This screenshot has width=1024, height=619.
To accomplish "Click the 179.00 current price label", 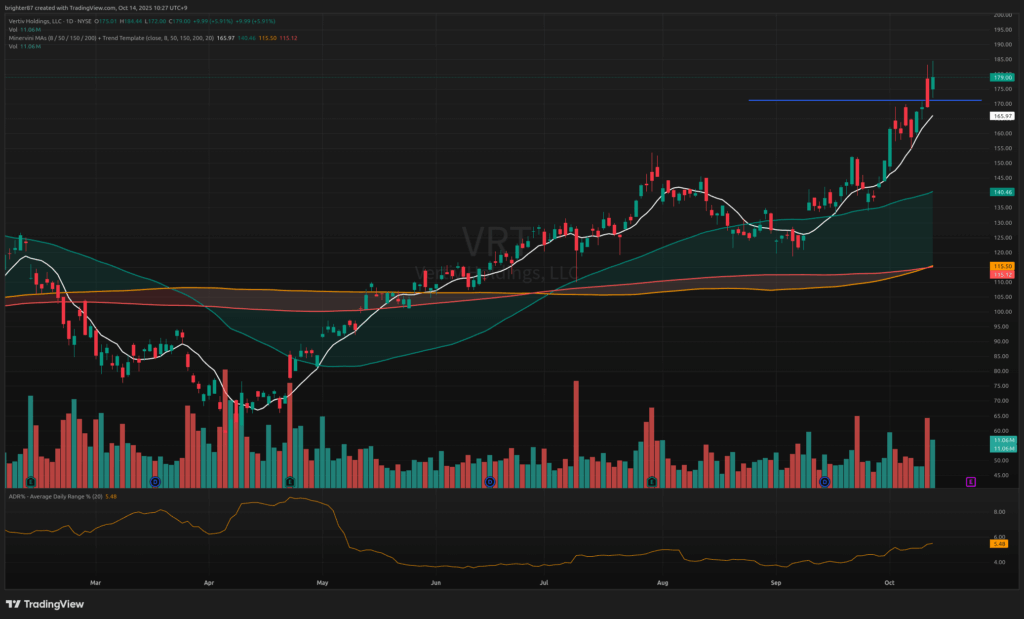I will (x=1002, y=77).
